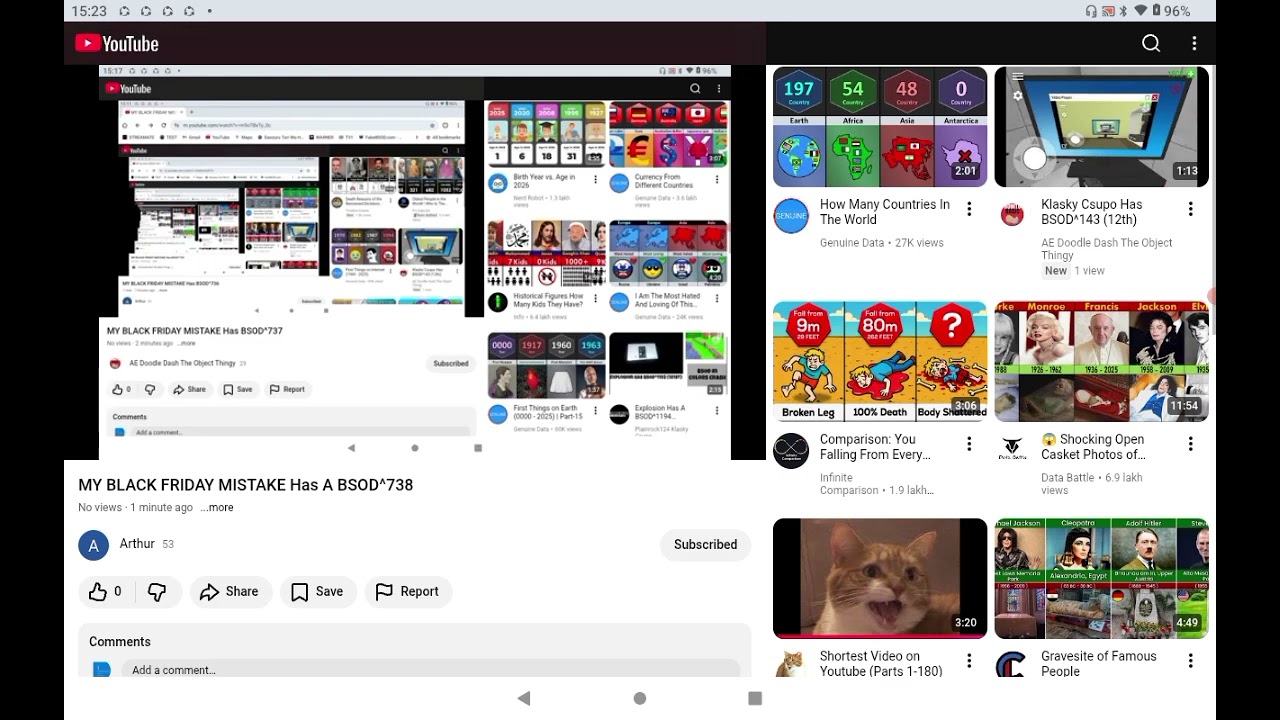Open the Arthur channel name link
Viewport: 1280px width, 720px height.
pos(137,544)
